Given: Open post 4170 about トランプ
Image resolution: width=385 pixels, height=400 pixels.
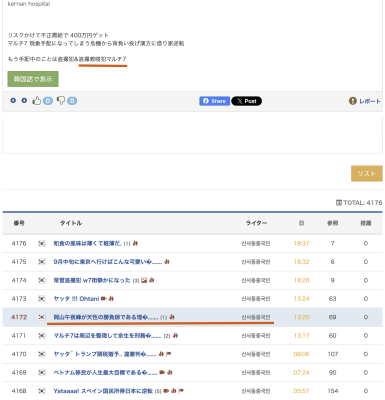Looking at the screenshot, I should tap(105, 354).
